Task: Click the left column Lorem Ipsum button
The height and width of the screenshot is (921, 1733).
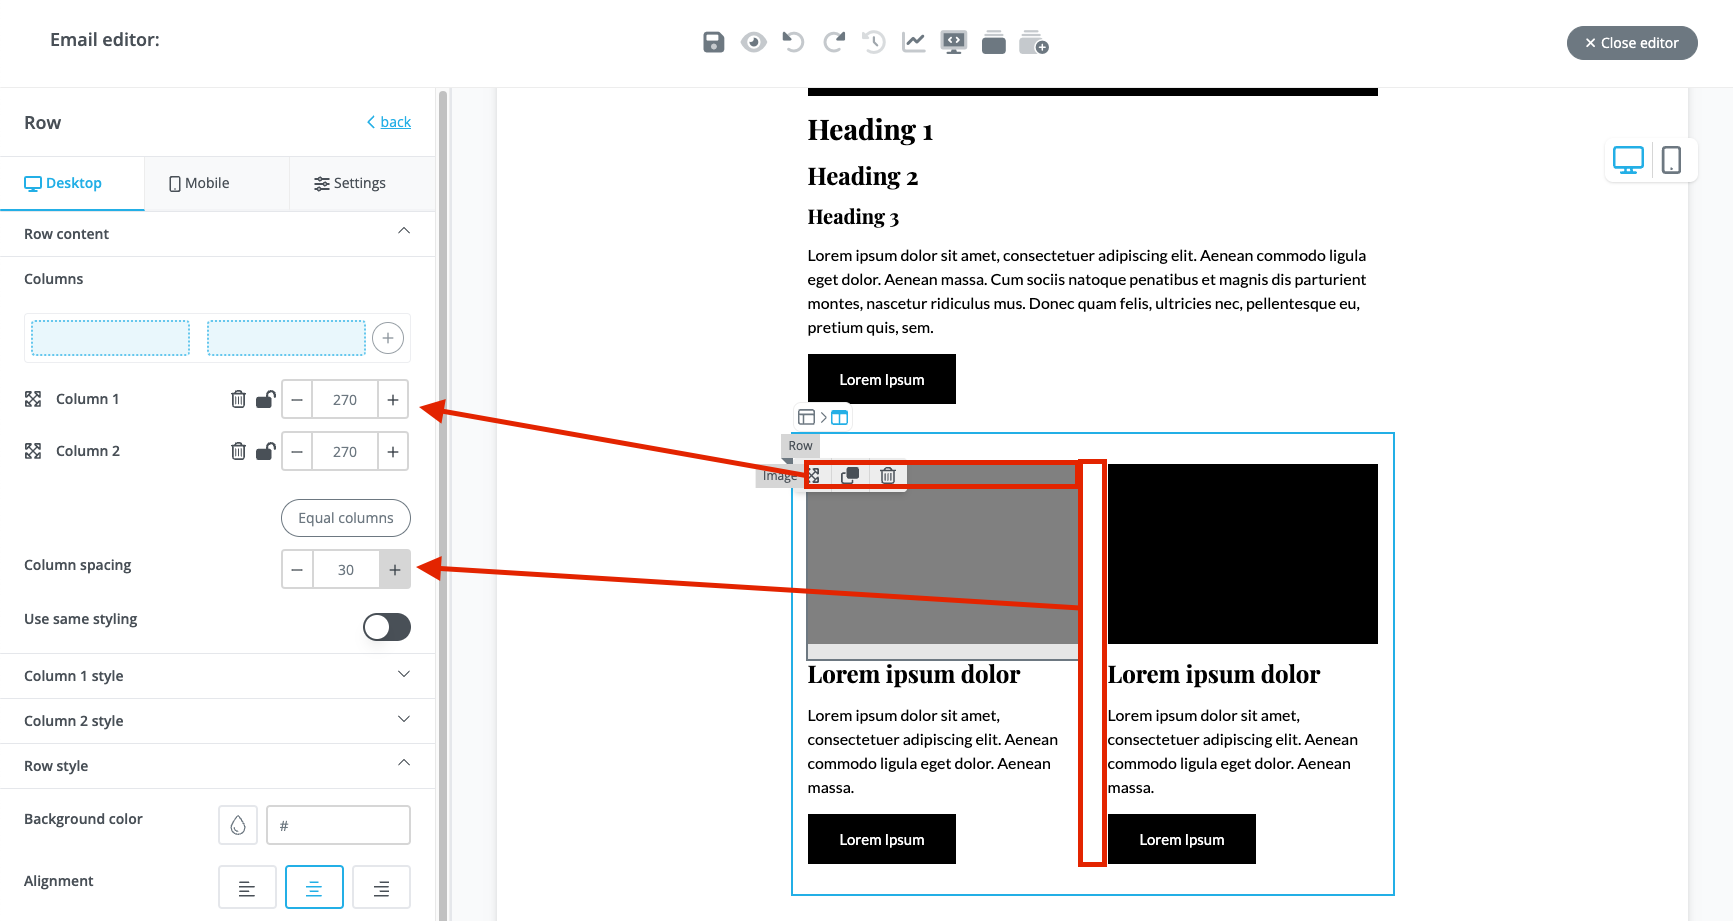Action: click(882, 839)
